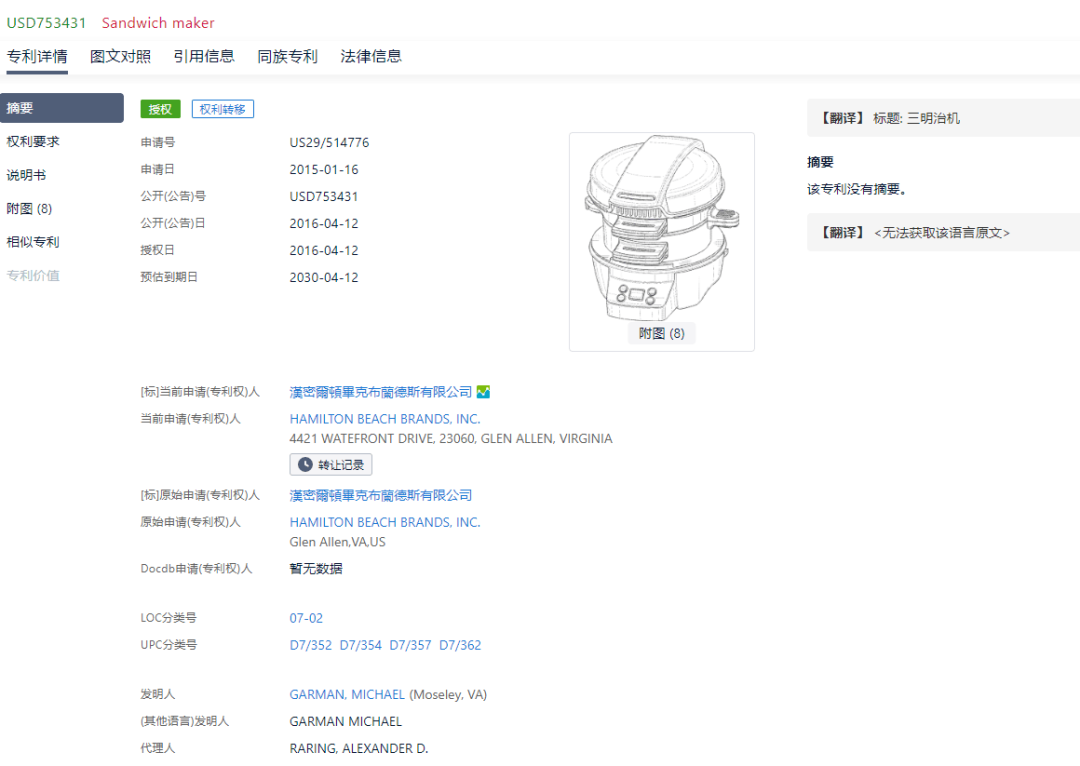The height and width of the screenshot is (766, 1080).
Task: Open 说明书 section in the sidebar
Action: pyautogui.click(x=26, y=175)
